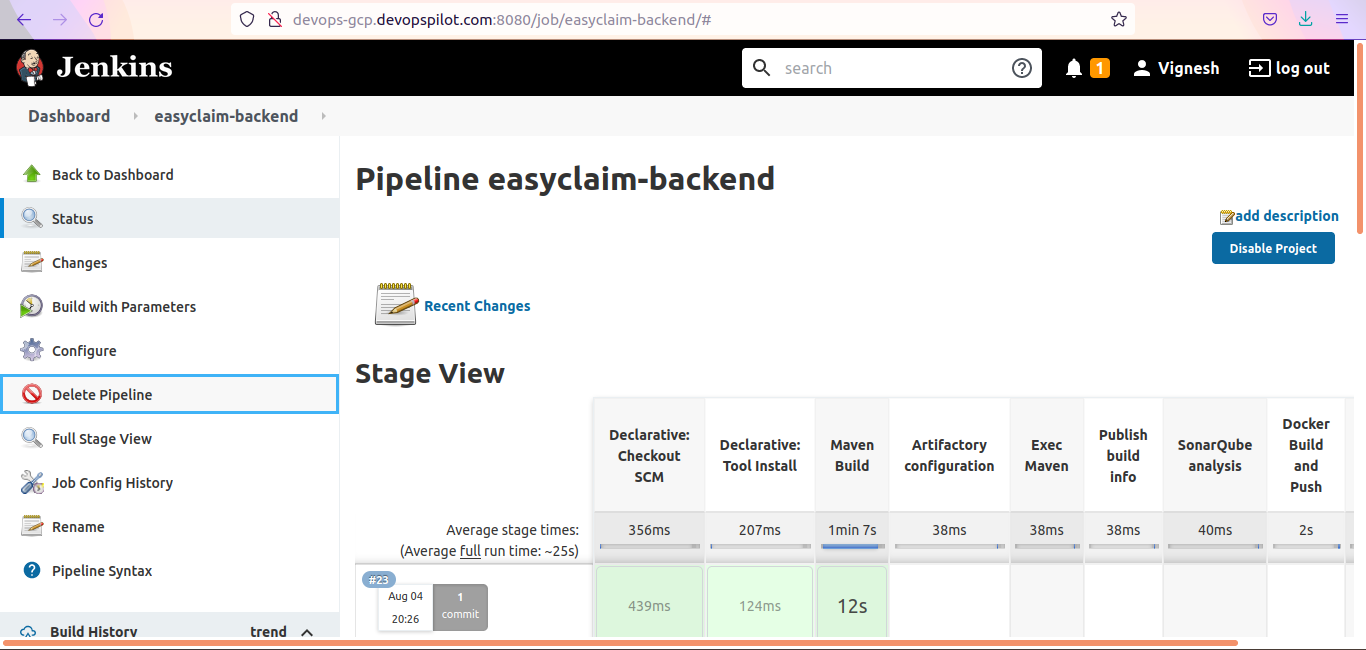This screenshot has height=650, width=1366.
Task: Collapse the Build History section chevron
Action: (307, 632)
